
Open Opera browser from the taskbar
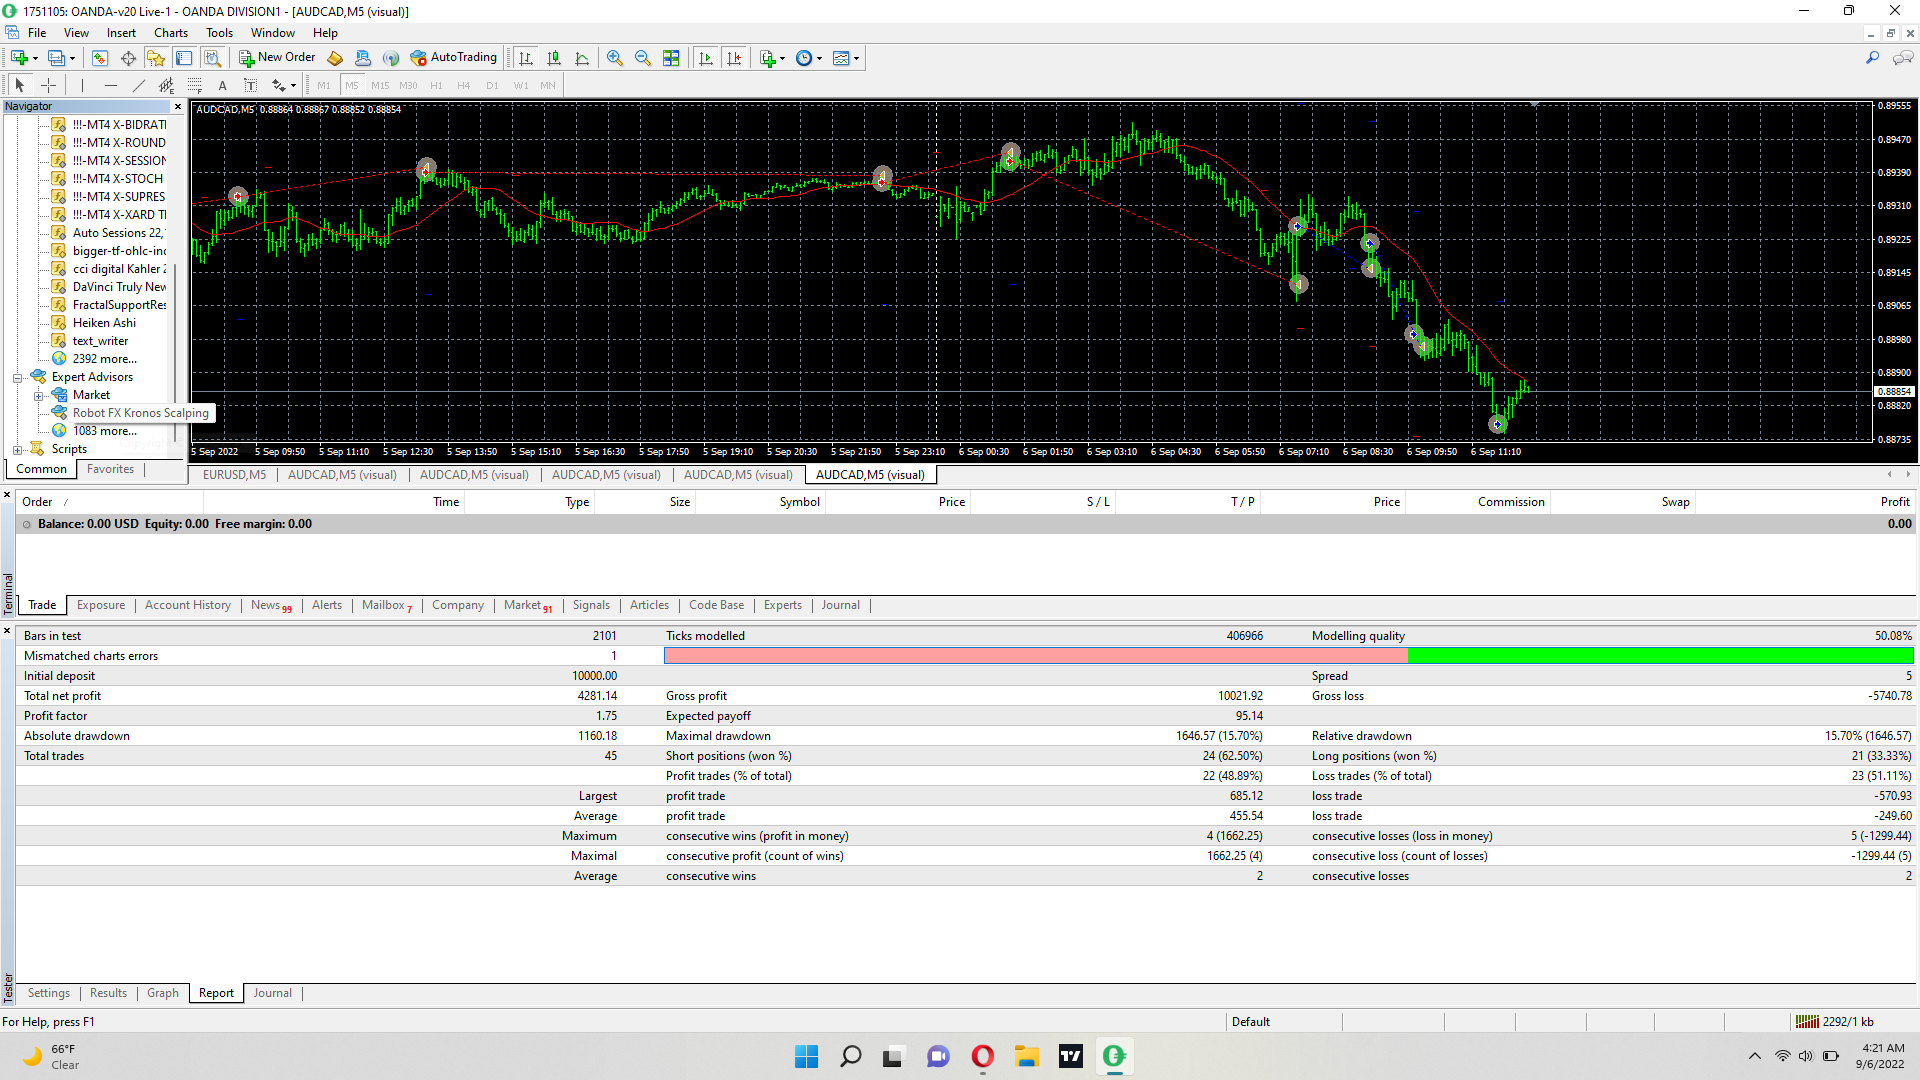point(982,1056)
